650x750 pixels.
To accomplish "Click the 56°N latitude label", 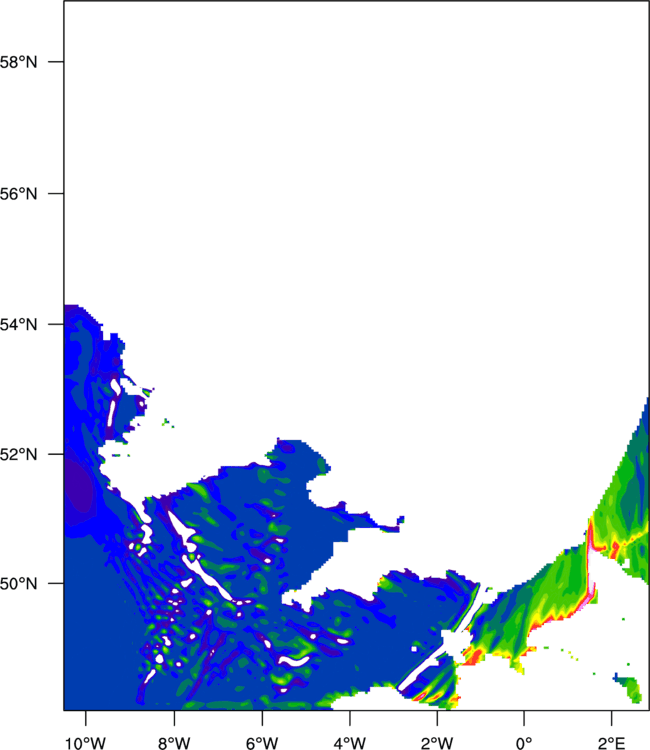I will tap(18, 194).
